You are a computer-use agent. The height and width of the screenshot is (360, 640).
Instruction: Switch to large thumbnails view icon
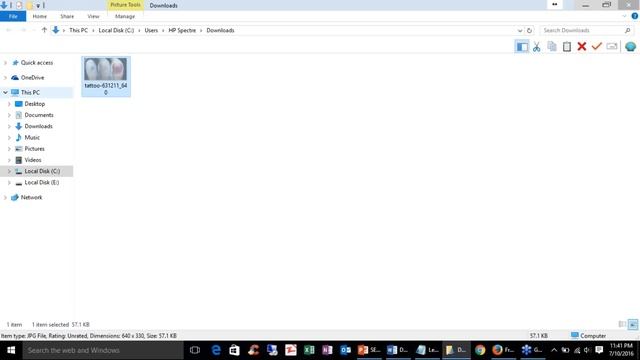tap(633, 324)
